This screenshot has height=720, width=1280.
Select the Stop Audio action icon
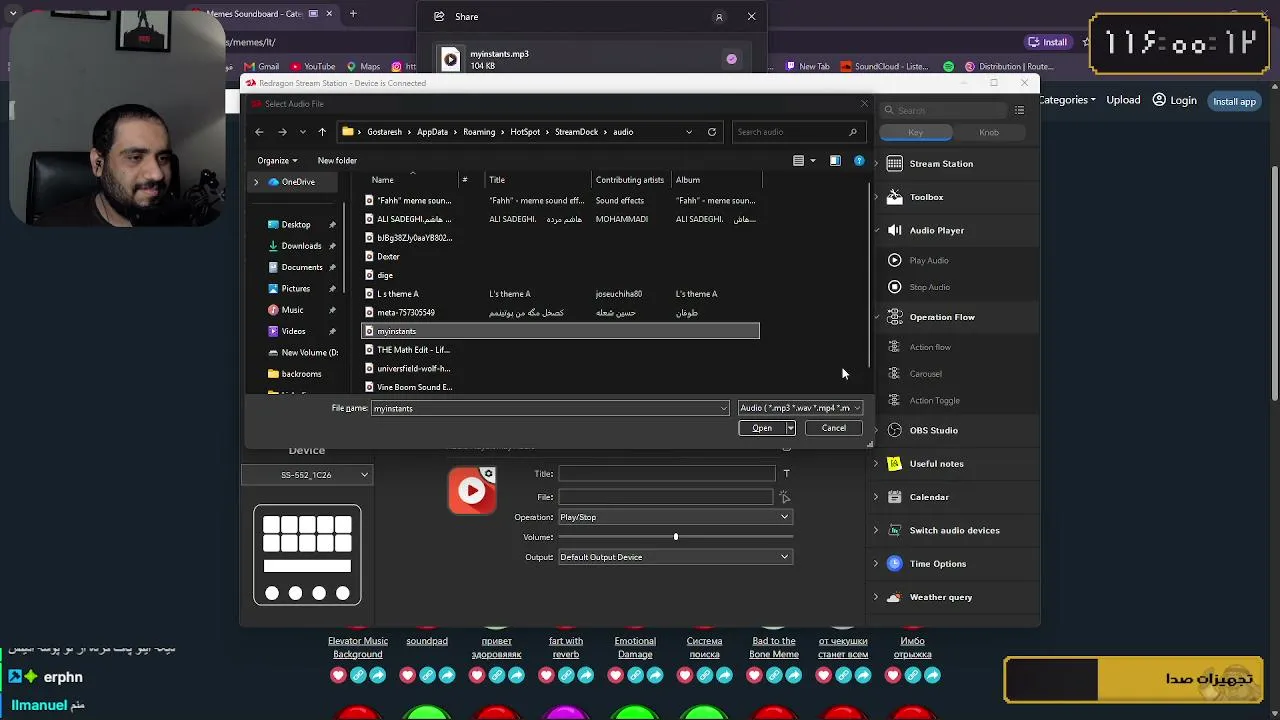point(894,287)
